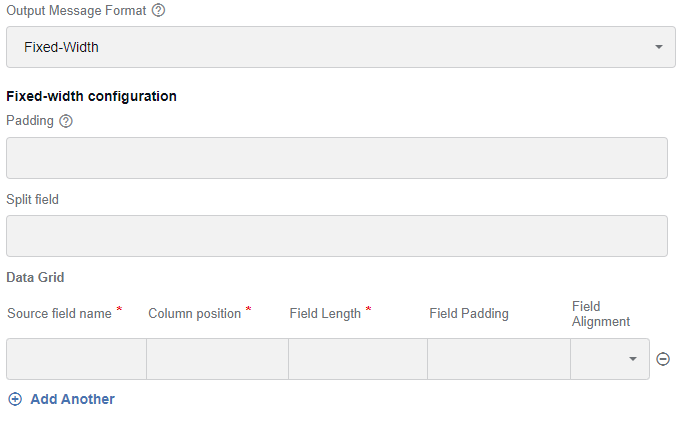
Task: Click the Field Padding column header
Action: (469, 314)
